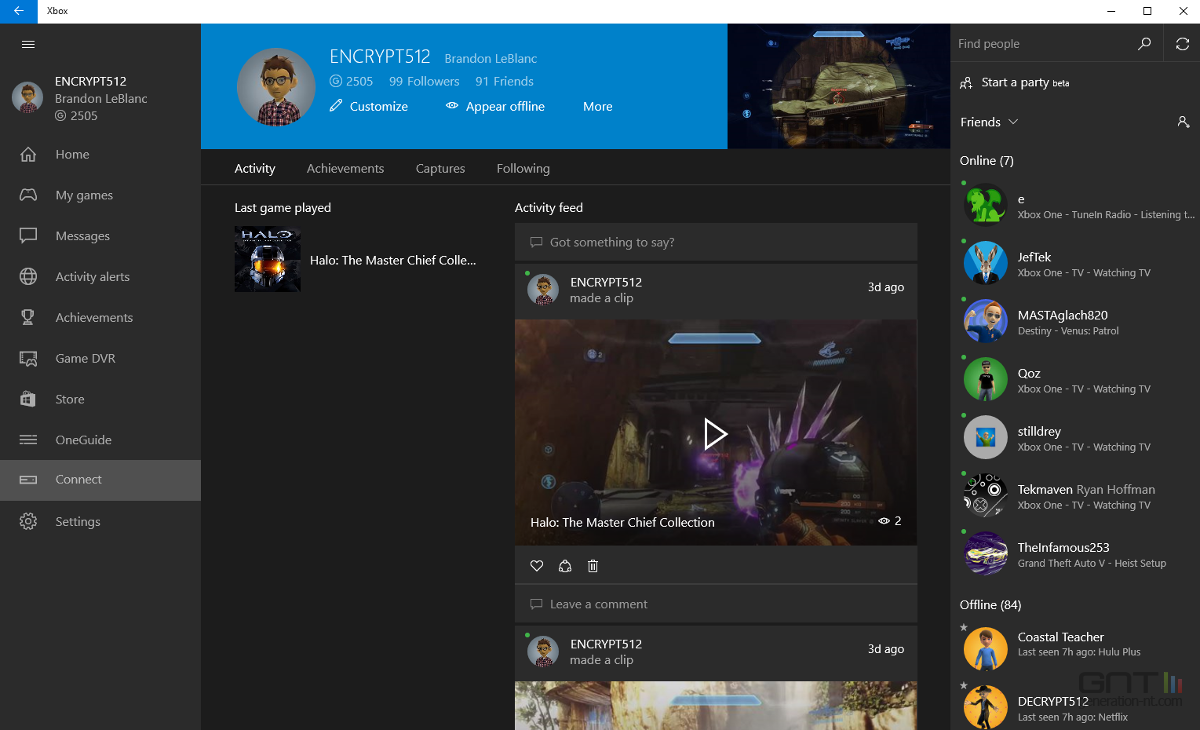Viewport: 1200px width, 730px height.
Task: Select friend Qoz
Action: [1075, 380]
